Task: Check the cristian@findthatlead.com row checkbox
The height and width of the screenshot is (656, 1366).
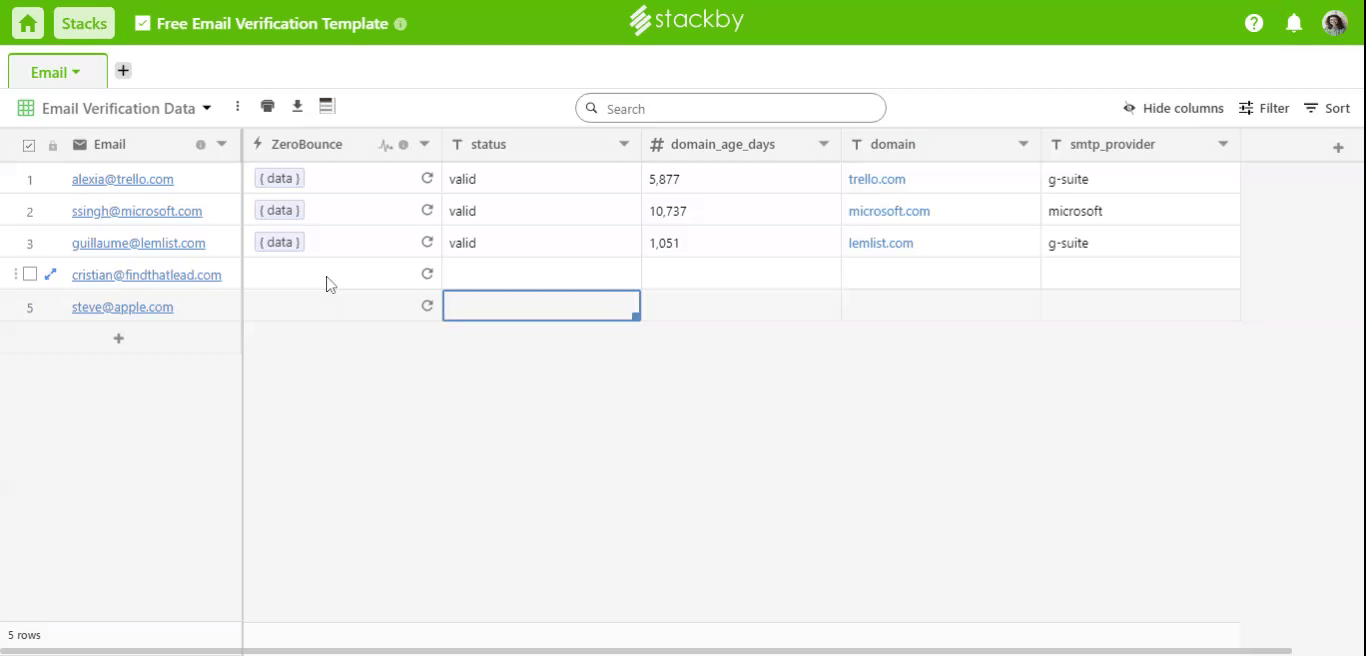Action: [30, 274]
